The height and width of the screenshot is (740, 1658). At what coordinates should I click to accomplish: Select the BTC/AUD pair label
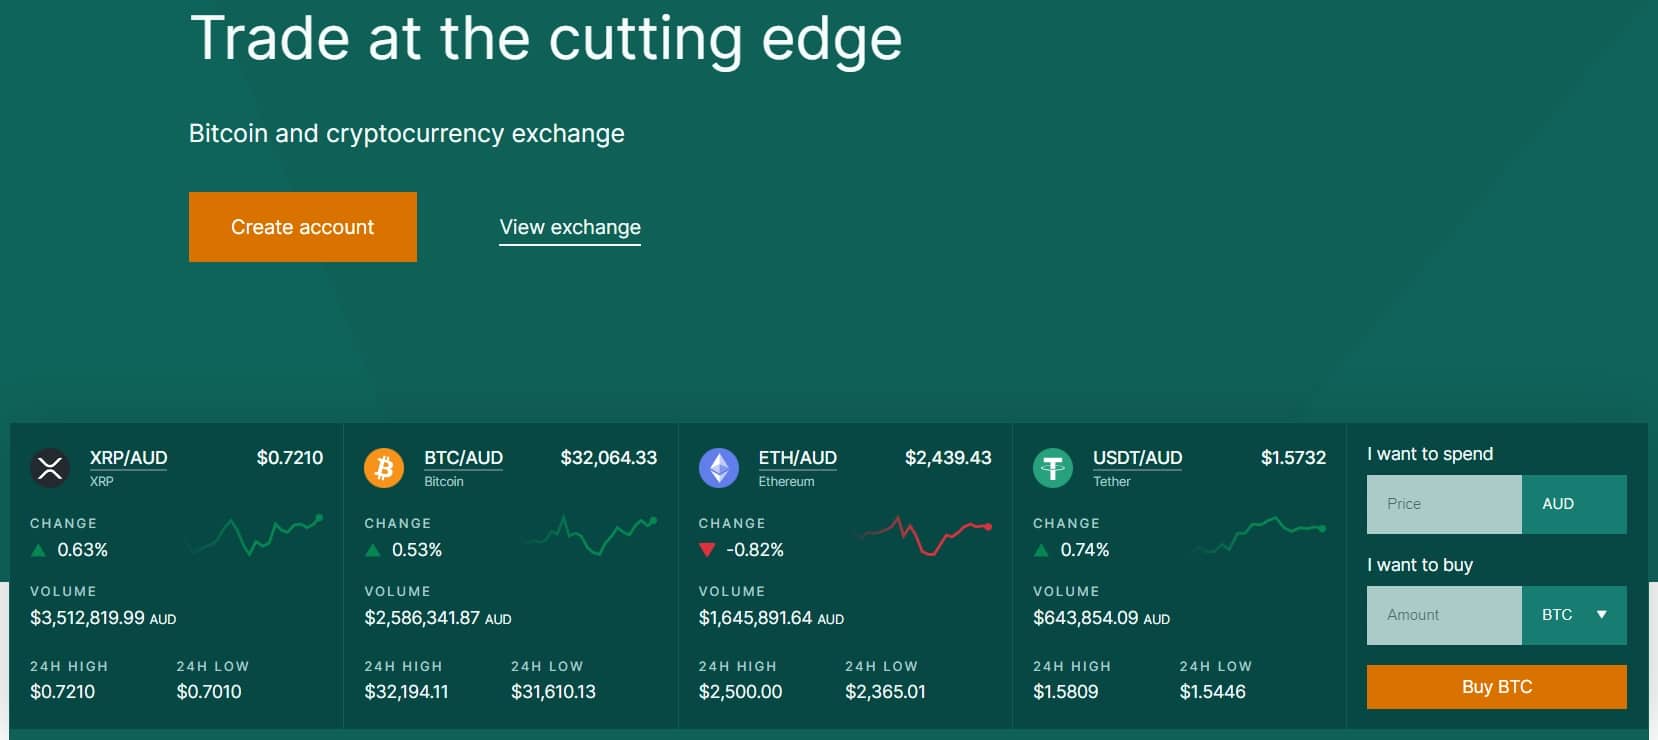pos(463,457)
